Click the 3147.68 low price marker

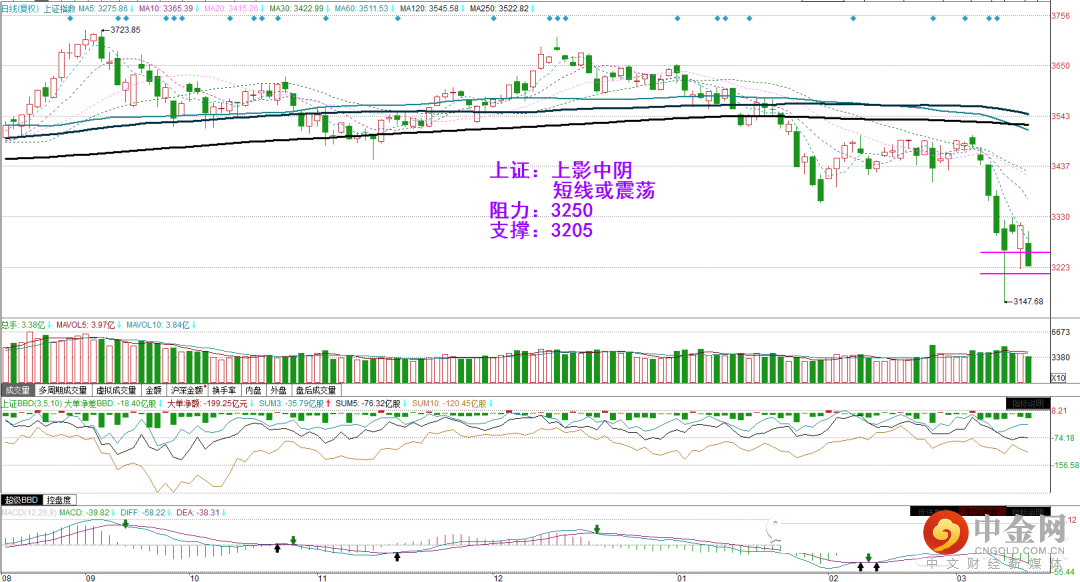1028,301
